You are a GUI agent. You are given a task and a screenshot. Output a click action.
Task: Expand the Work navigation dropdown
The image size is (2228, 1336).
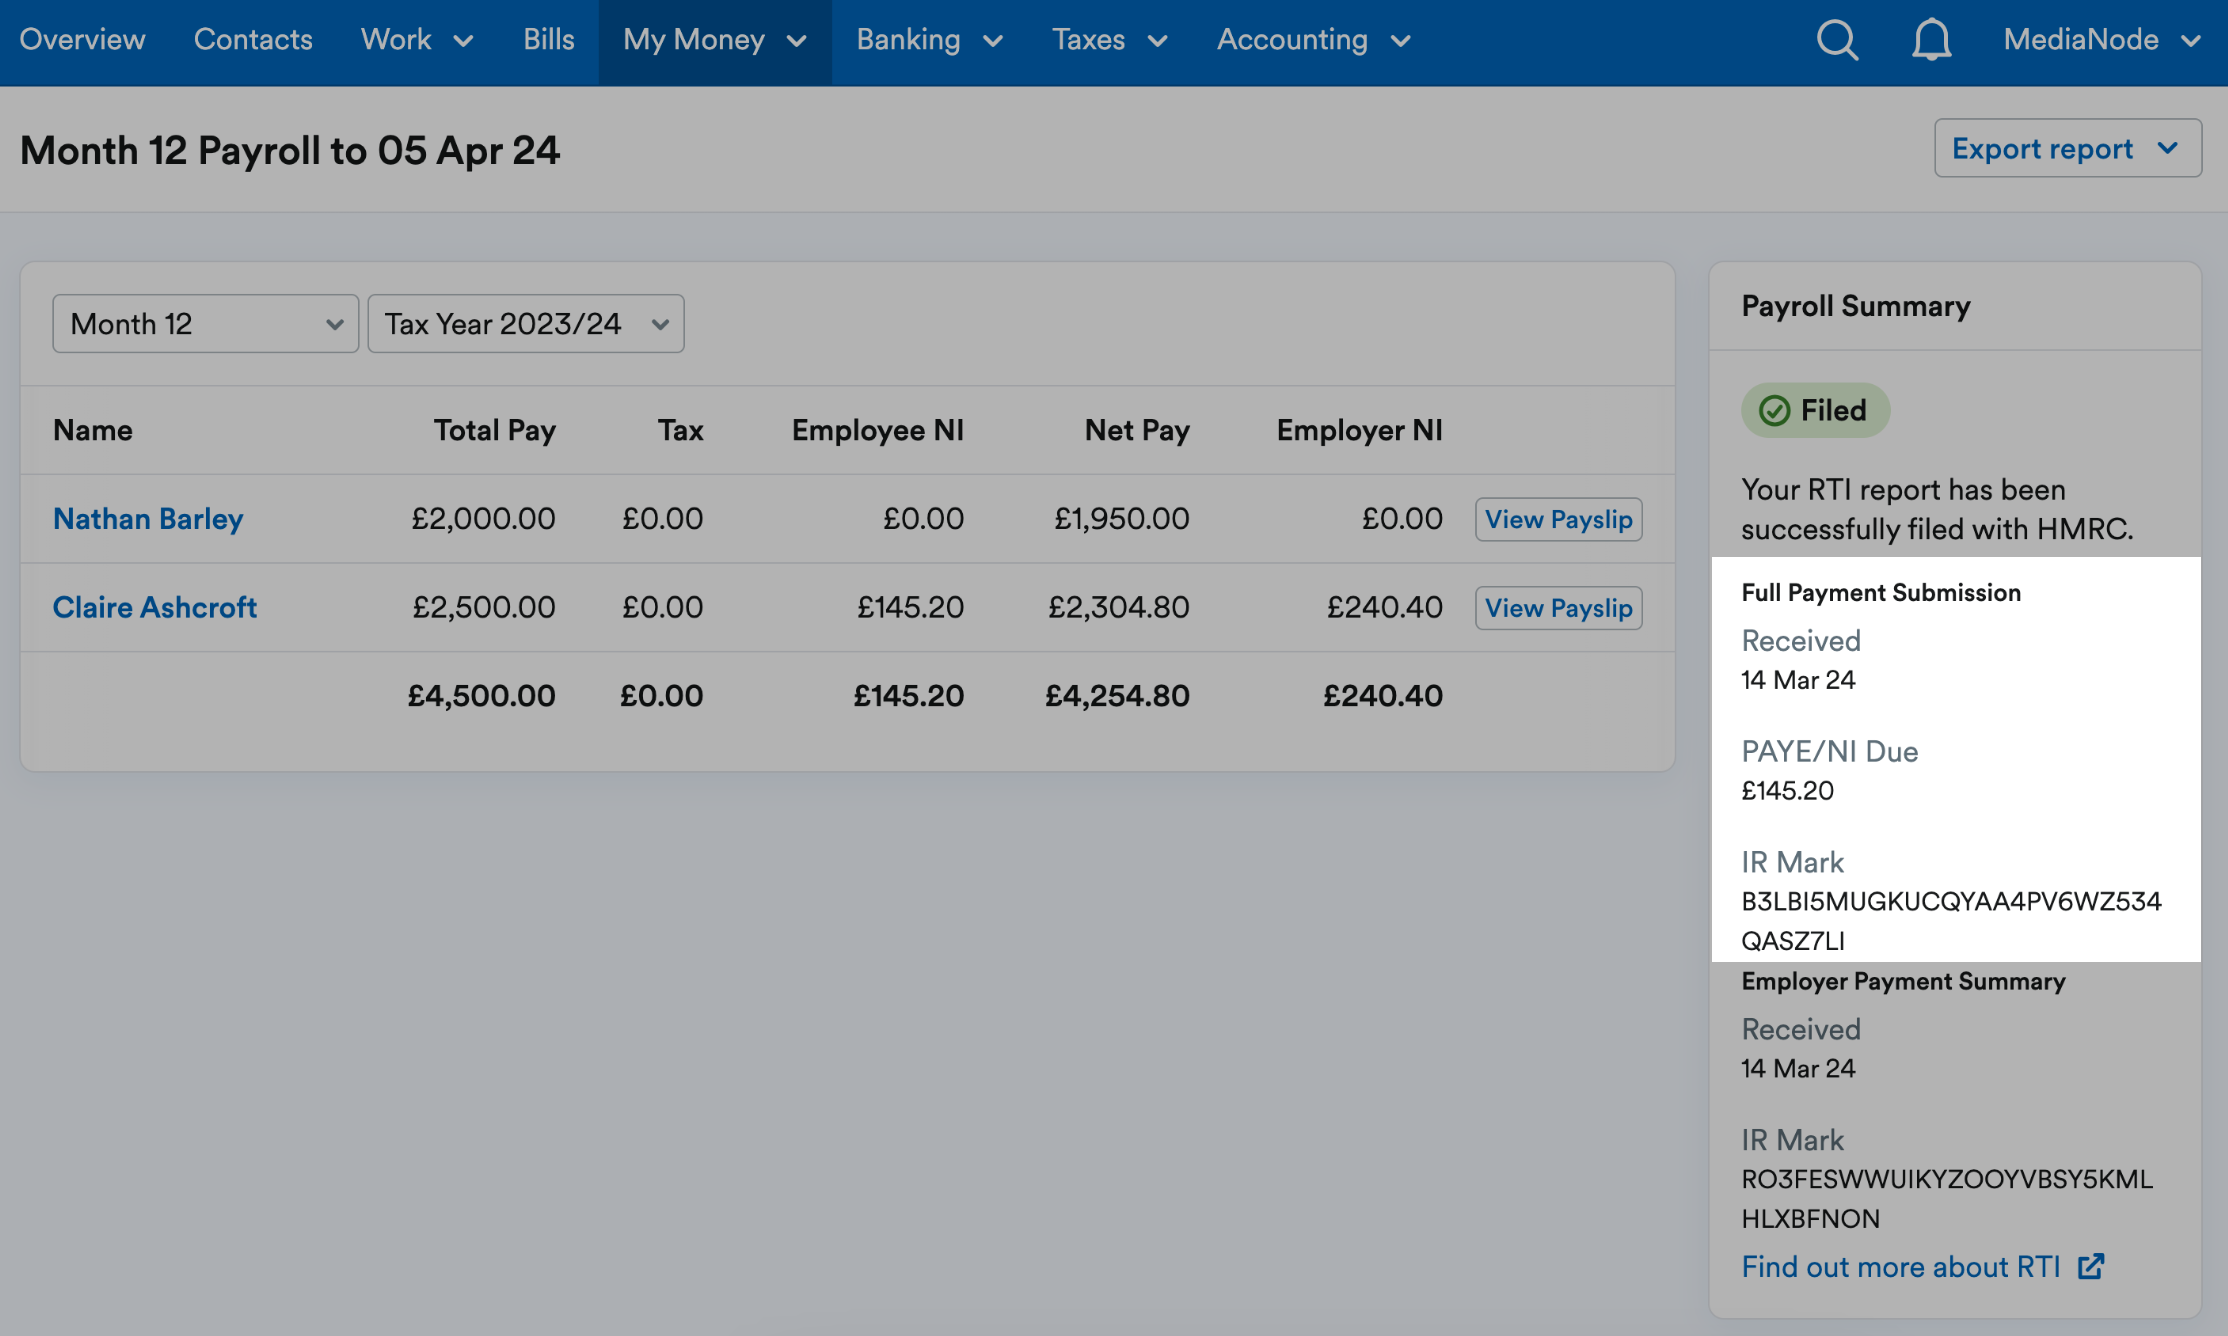click(x=417, y=40)
